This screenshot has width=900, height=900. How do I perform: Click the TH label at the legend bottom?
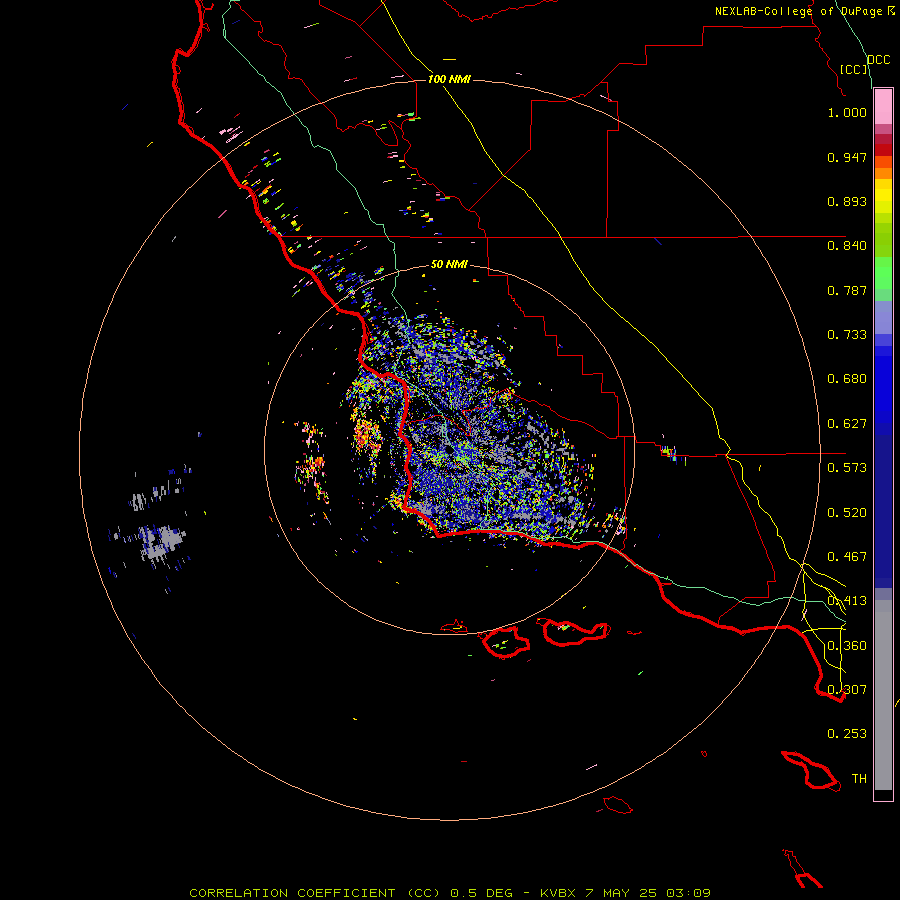859,779
